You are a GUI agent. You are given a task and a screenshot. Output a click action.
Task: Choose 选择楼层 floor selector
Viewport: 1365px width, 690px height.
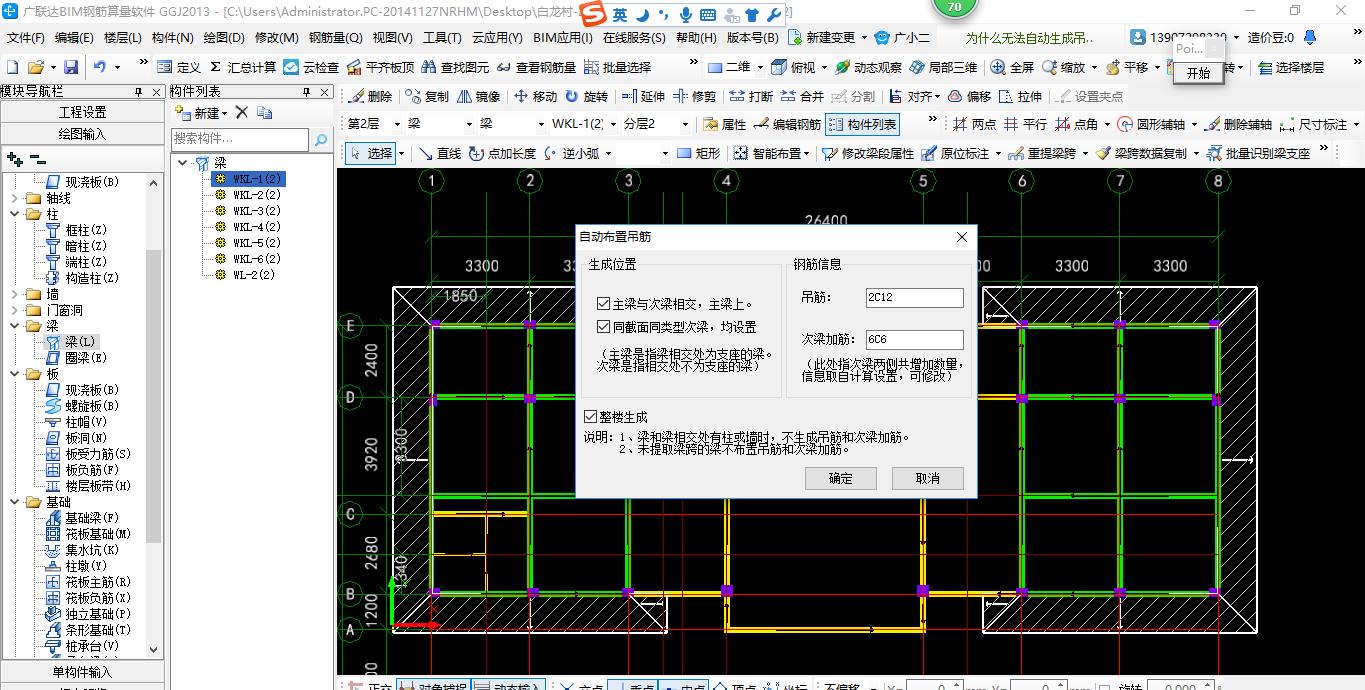pyautogui.click(x=1291, y=67)
